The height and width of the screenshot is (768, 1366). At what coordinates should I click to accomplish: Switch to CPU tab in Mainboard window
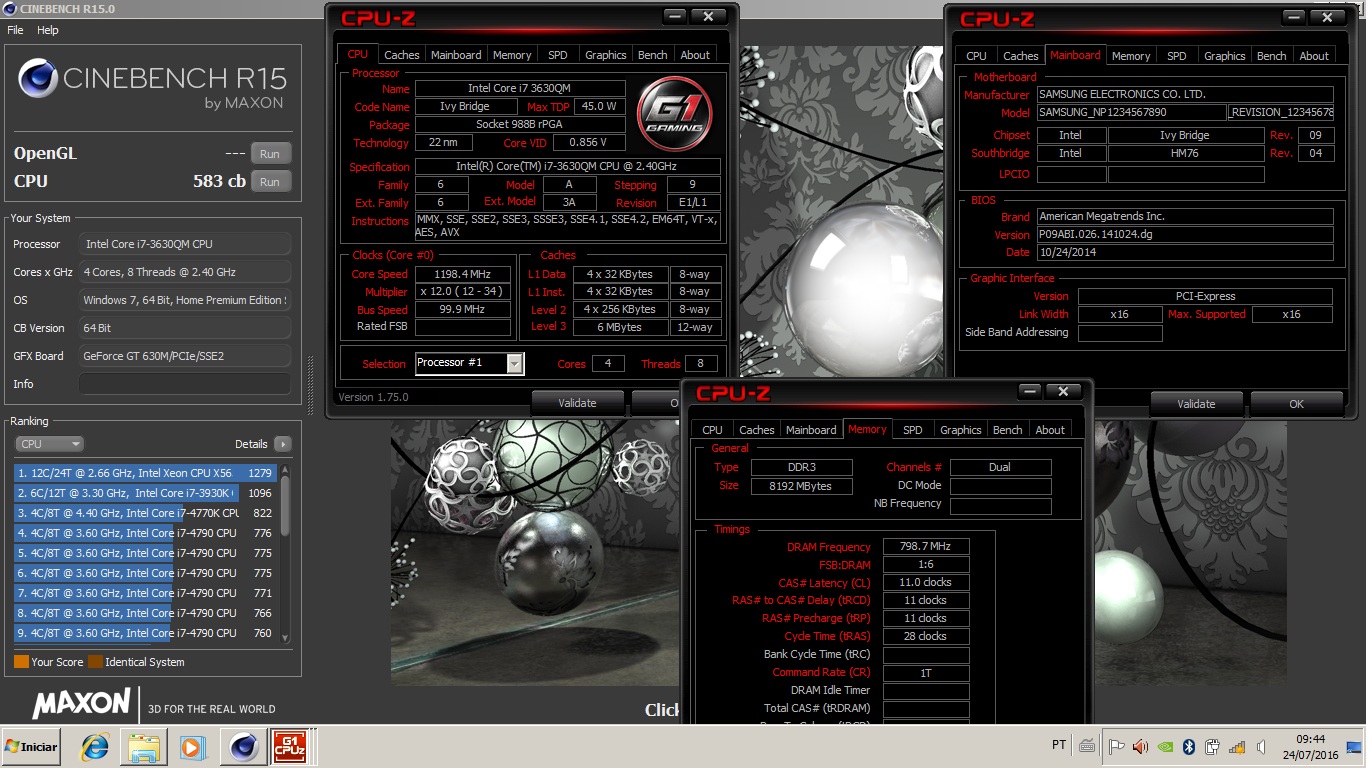coord(977,56)
